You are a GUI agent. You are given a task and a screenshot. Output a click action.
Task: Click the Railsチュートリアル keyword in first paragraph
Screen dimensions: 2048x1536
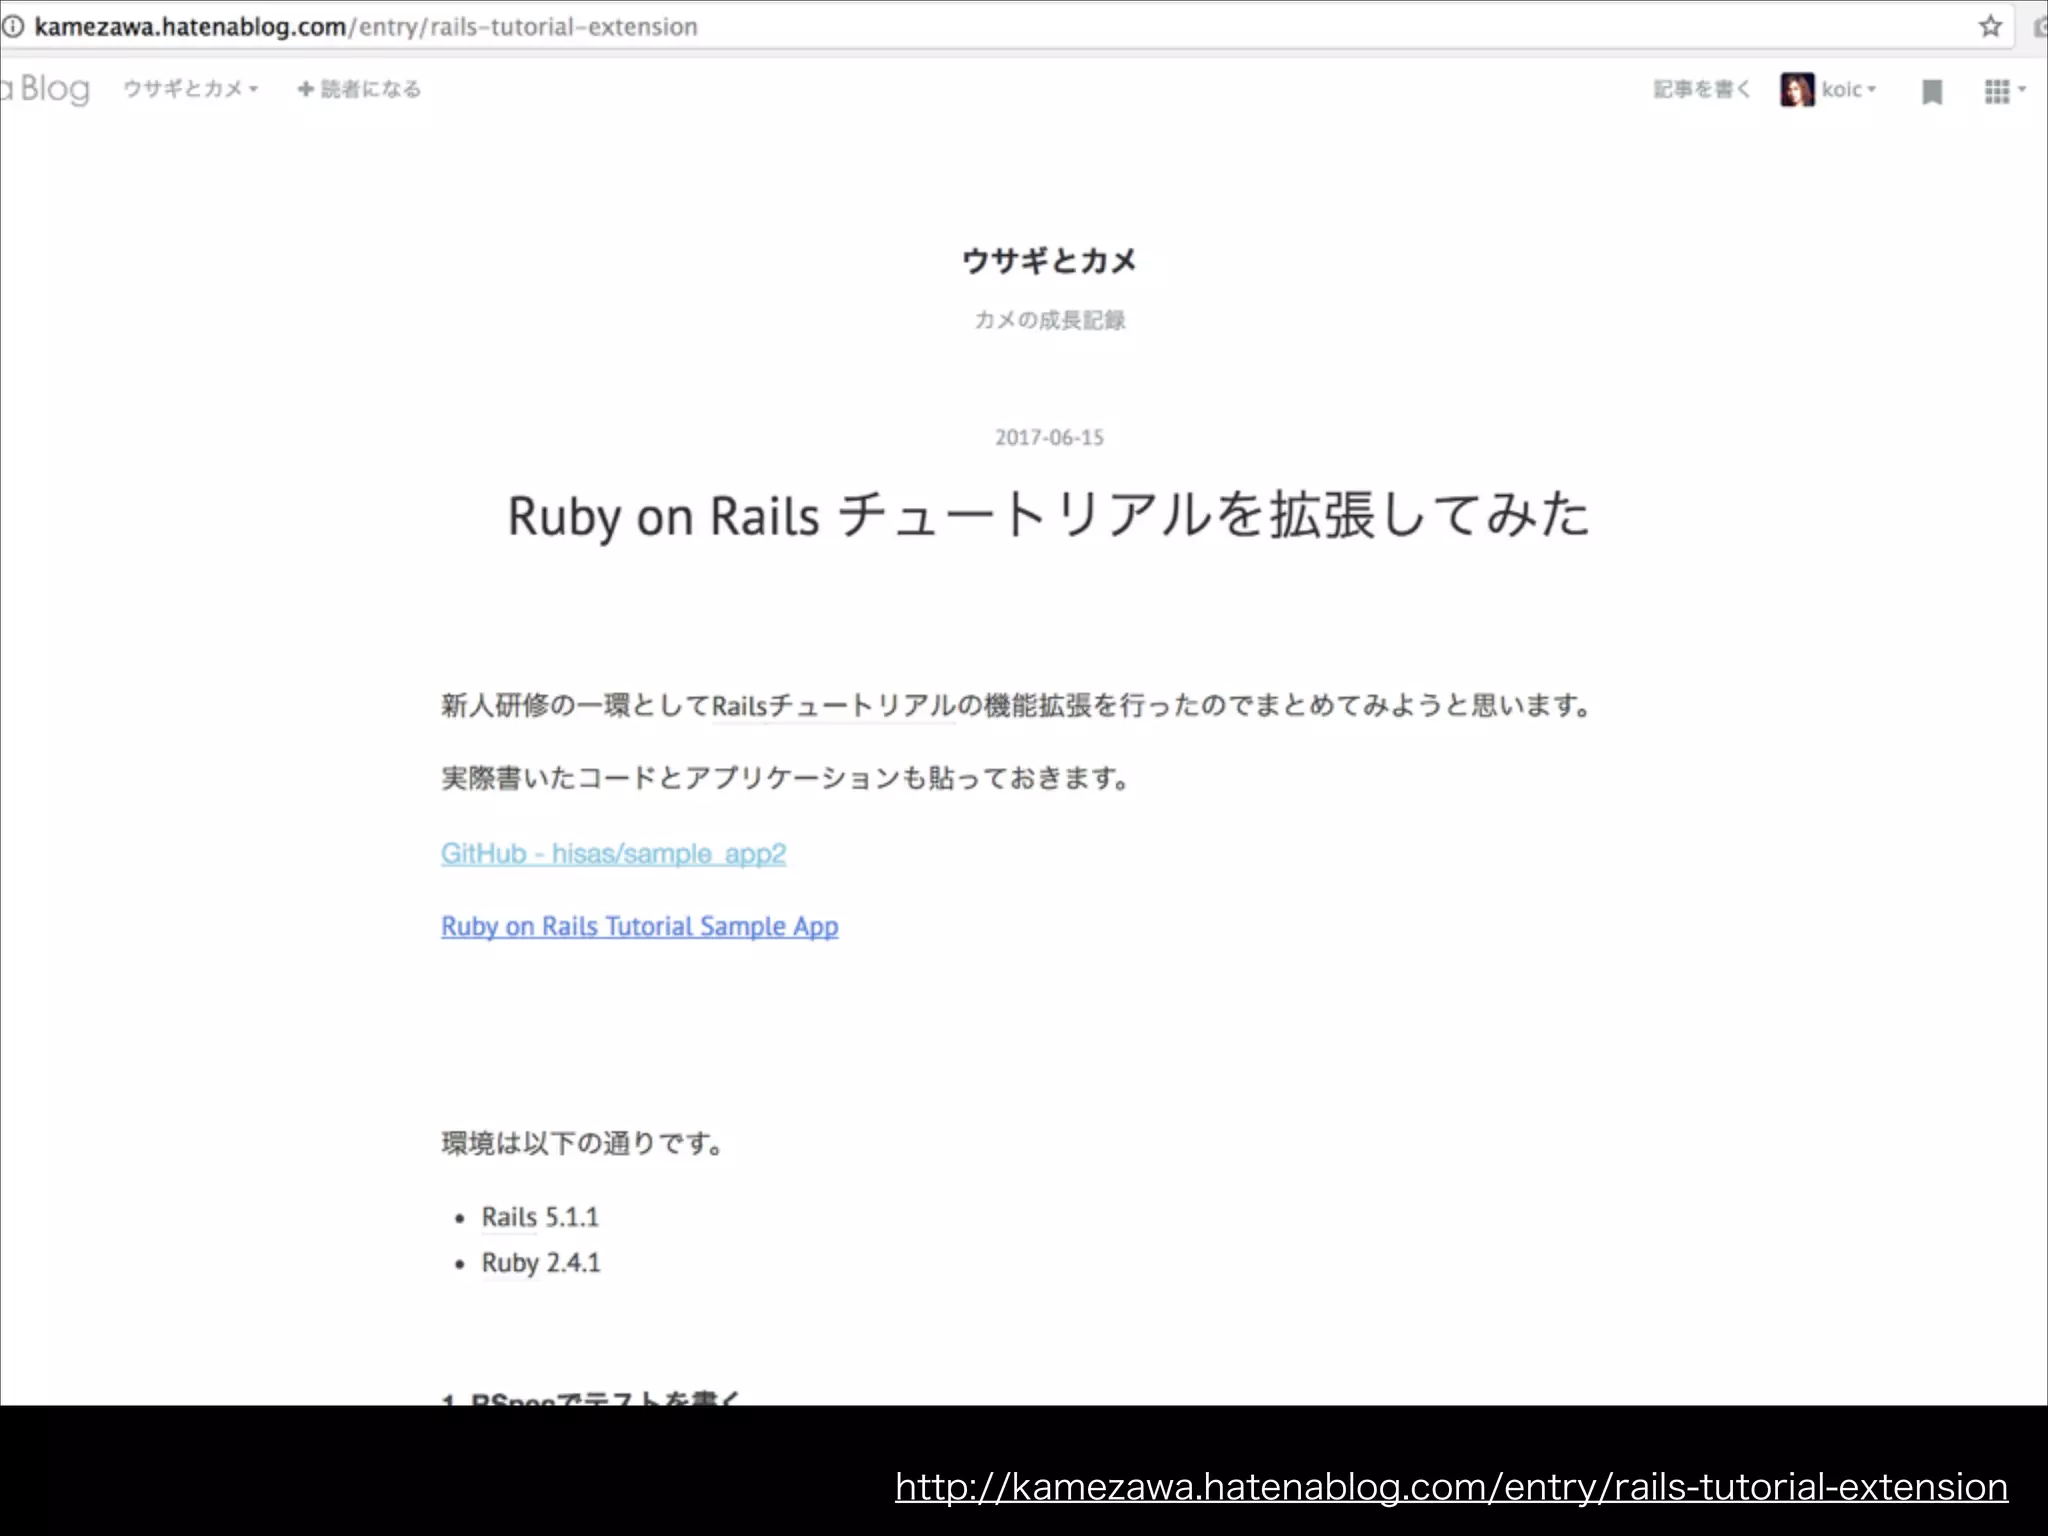coord(833,706)
